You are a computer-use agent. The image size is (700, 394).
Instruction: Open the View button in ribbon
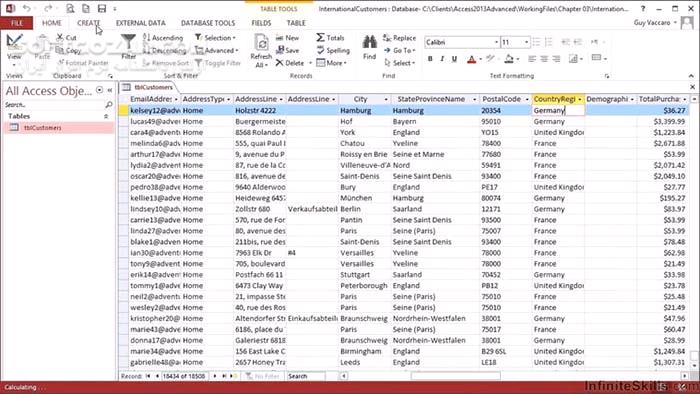[x=14, y=49]
